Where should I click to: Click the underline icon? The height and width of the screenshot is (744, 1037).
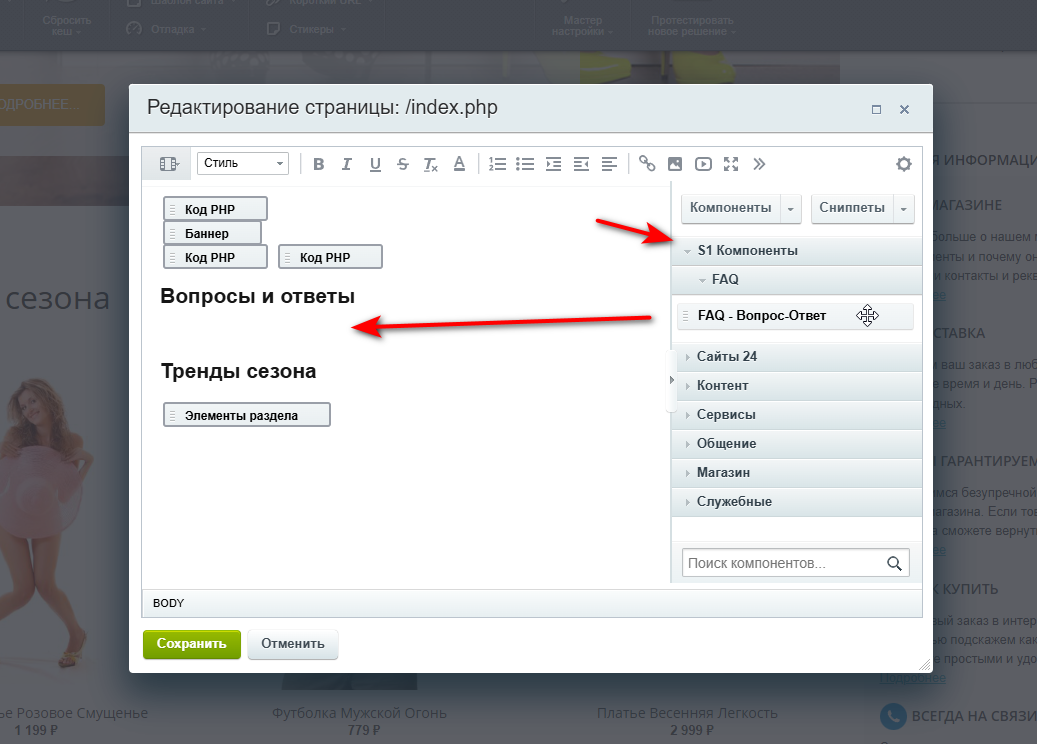tap(375, 164)
